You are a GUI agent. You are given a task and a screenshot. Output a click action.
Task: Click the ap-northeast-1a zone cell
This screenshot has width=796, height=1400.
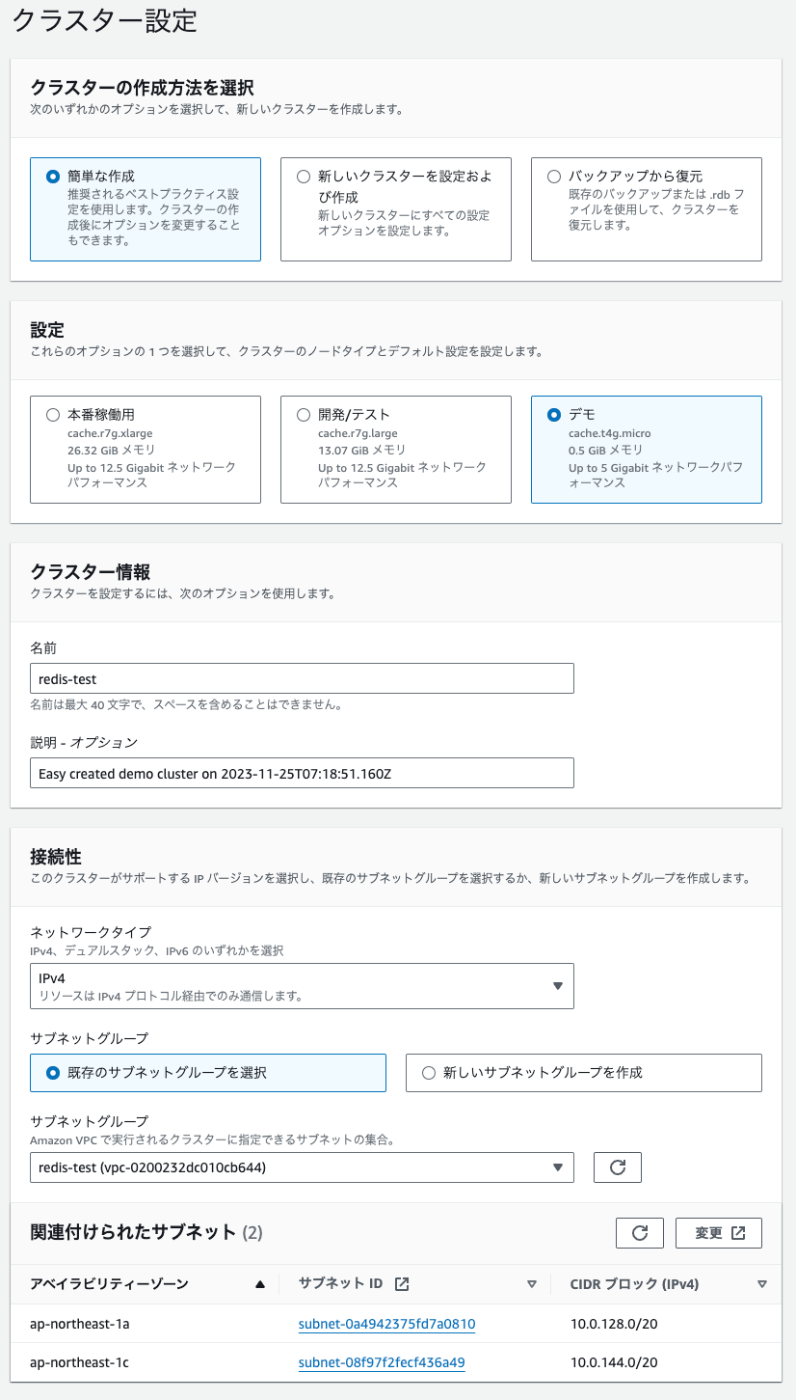[80, 1324]
